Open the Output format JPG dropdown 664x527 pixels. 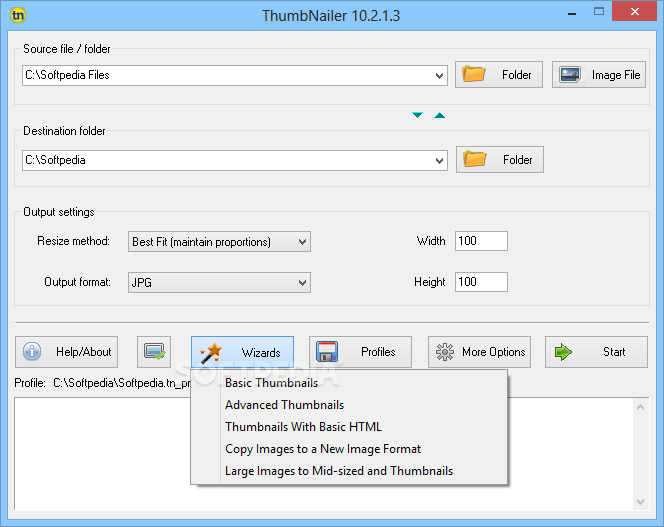[219, 283]
